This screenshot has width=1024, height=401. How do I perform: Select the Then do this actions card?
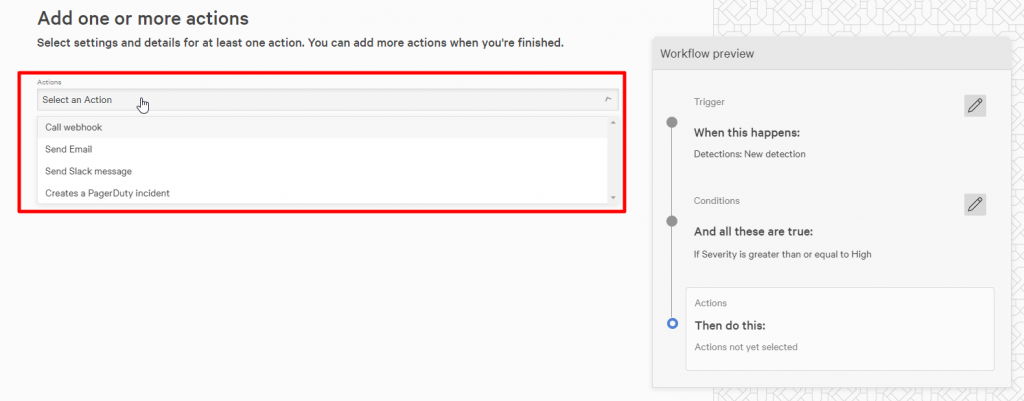tap(840, 329)
